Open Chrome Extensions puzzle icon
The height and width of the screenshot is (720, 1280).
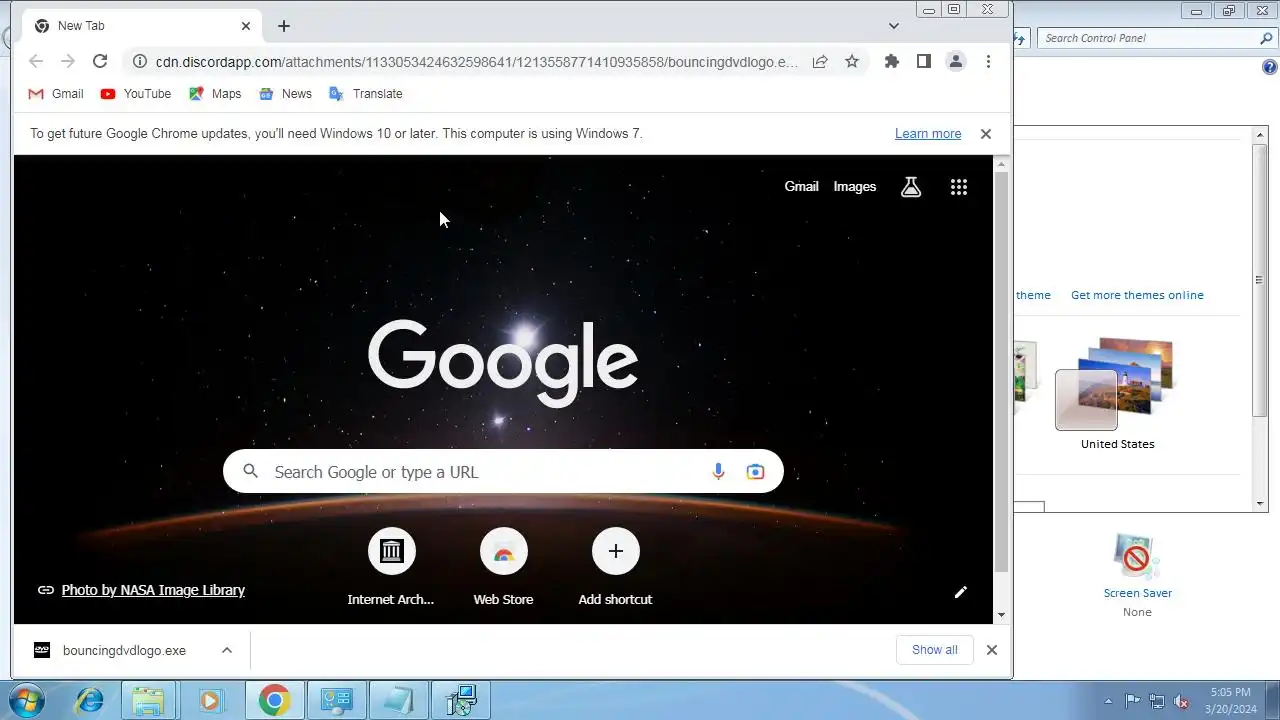[892, 61]
